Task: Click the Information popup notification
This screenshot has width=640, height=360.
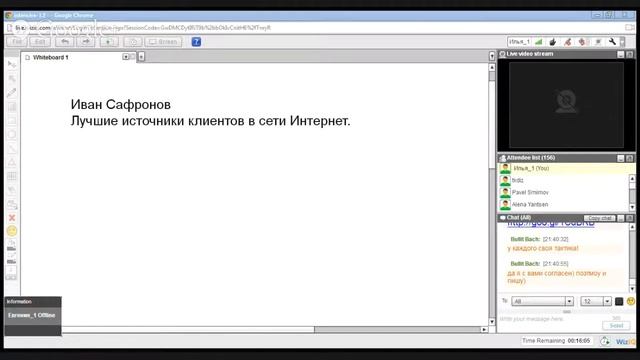Action: (x=33, y=316)
